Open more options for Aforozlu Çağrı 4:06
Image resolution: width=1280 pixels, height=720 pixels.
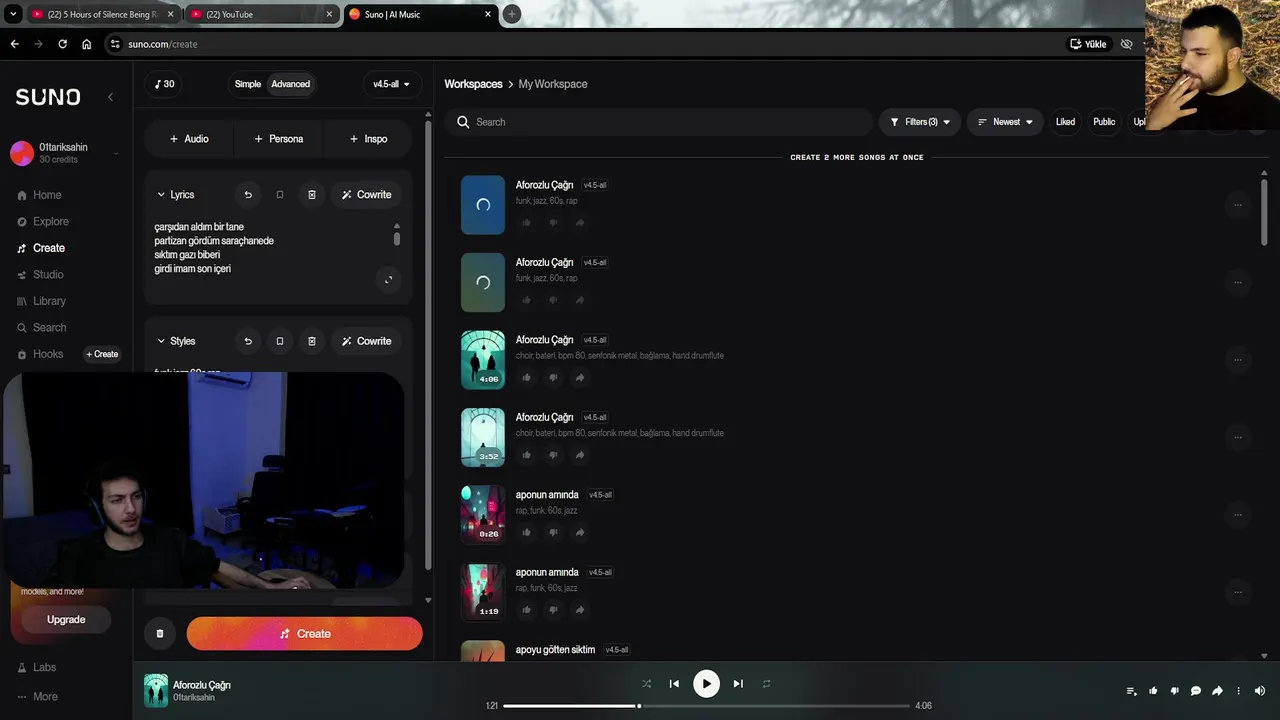pos(1237,360)
